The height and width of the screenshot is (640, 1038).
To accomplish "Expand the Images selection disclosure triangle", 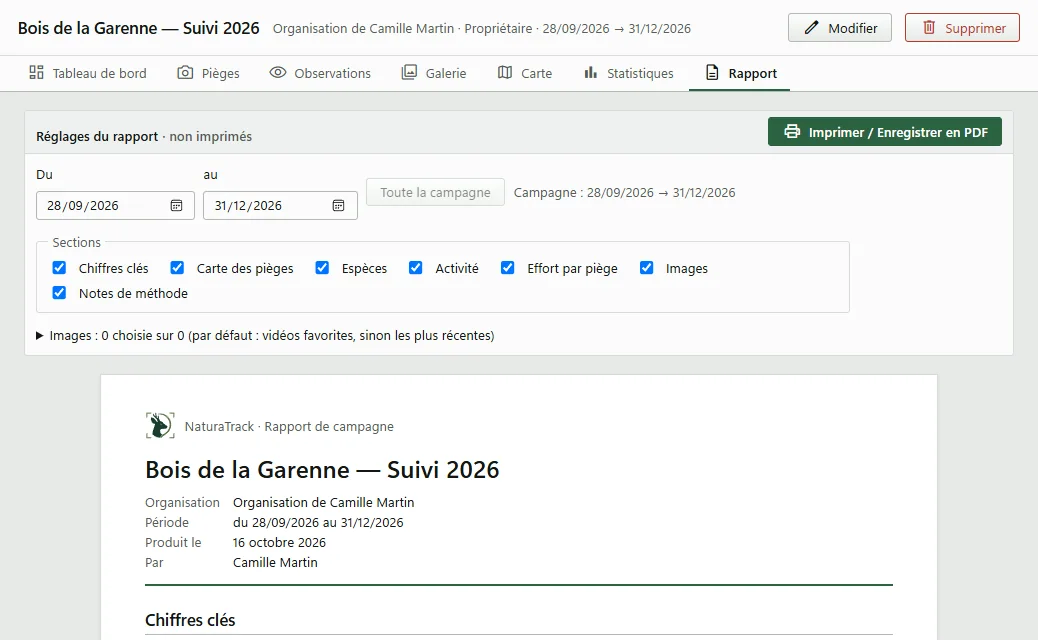I will pyautogui.click(x=40, y=336).
